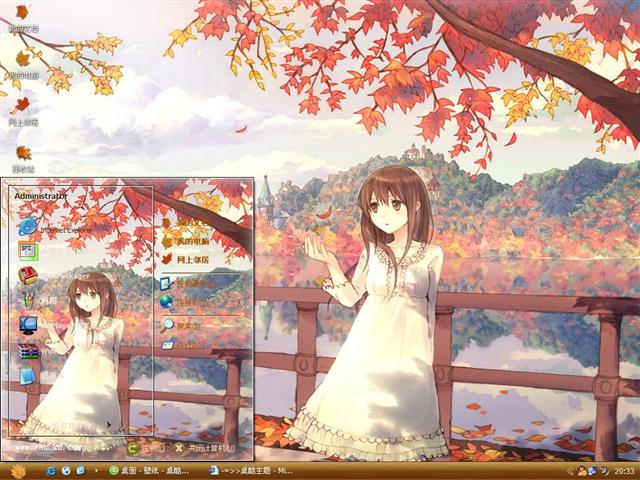Click the penguin QQ icon in system tray
Viewport: 640px width, 480px height.
pyautogui.click(x=582, y=471)
